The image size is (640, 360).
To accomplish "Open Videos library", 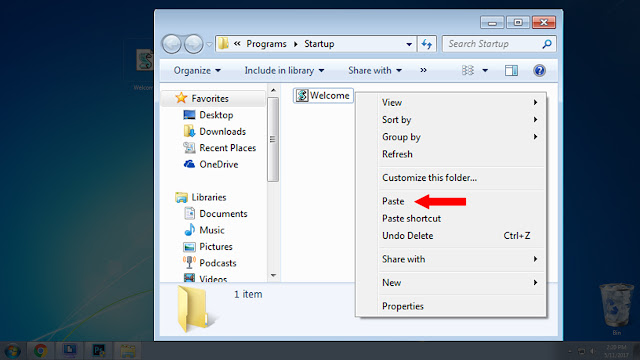I will pos(213,278).
